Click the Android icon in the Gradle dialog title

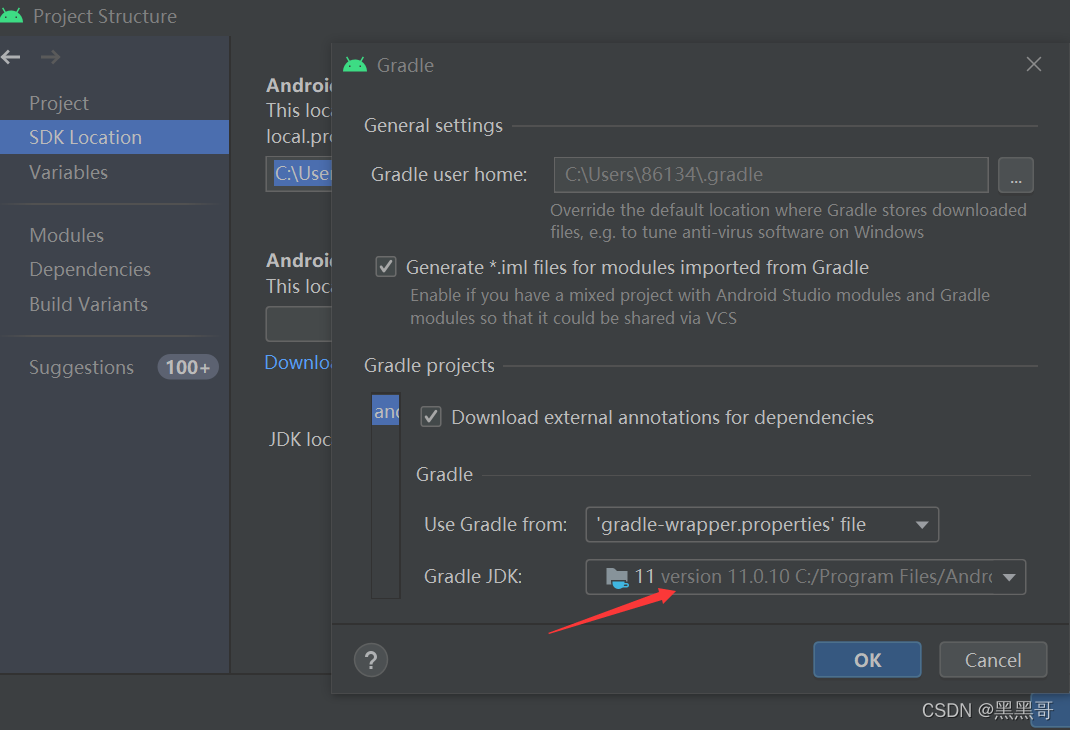(x=355, y=64)
